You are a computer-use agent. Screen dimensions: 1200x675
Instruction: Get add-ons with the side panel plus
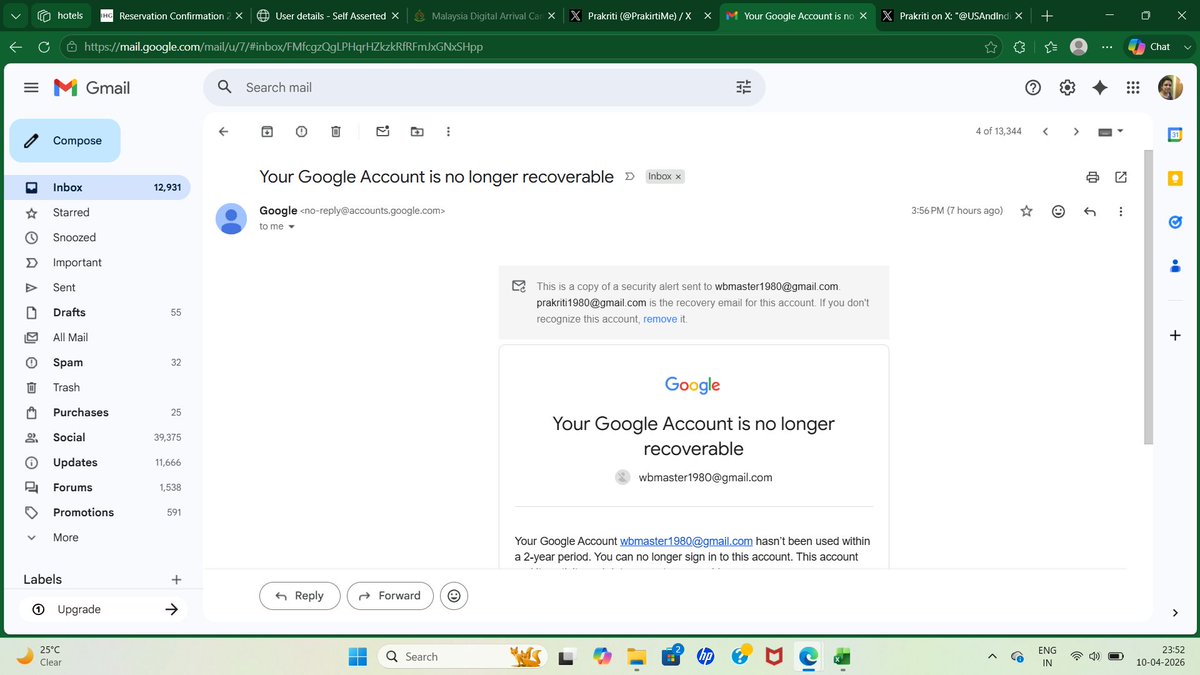click(x=1175, y=335)
